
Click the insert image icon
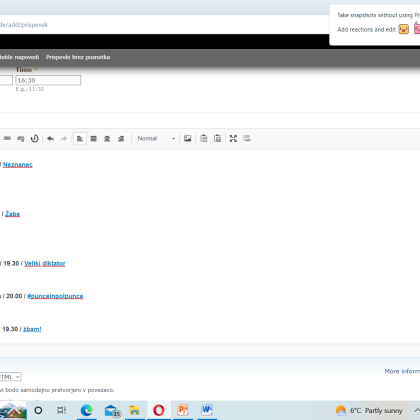pyautogui.click(x=188, y=138)
